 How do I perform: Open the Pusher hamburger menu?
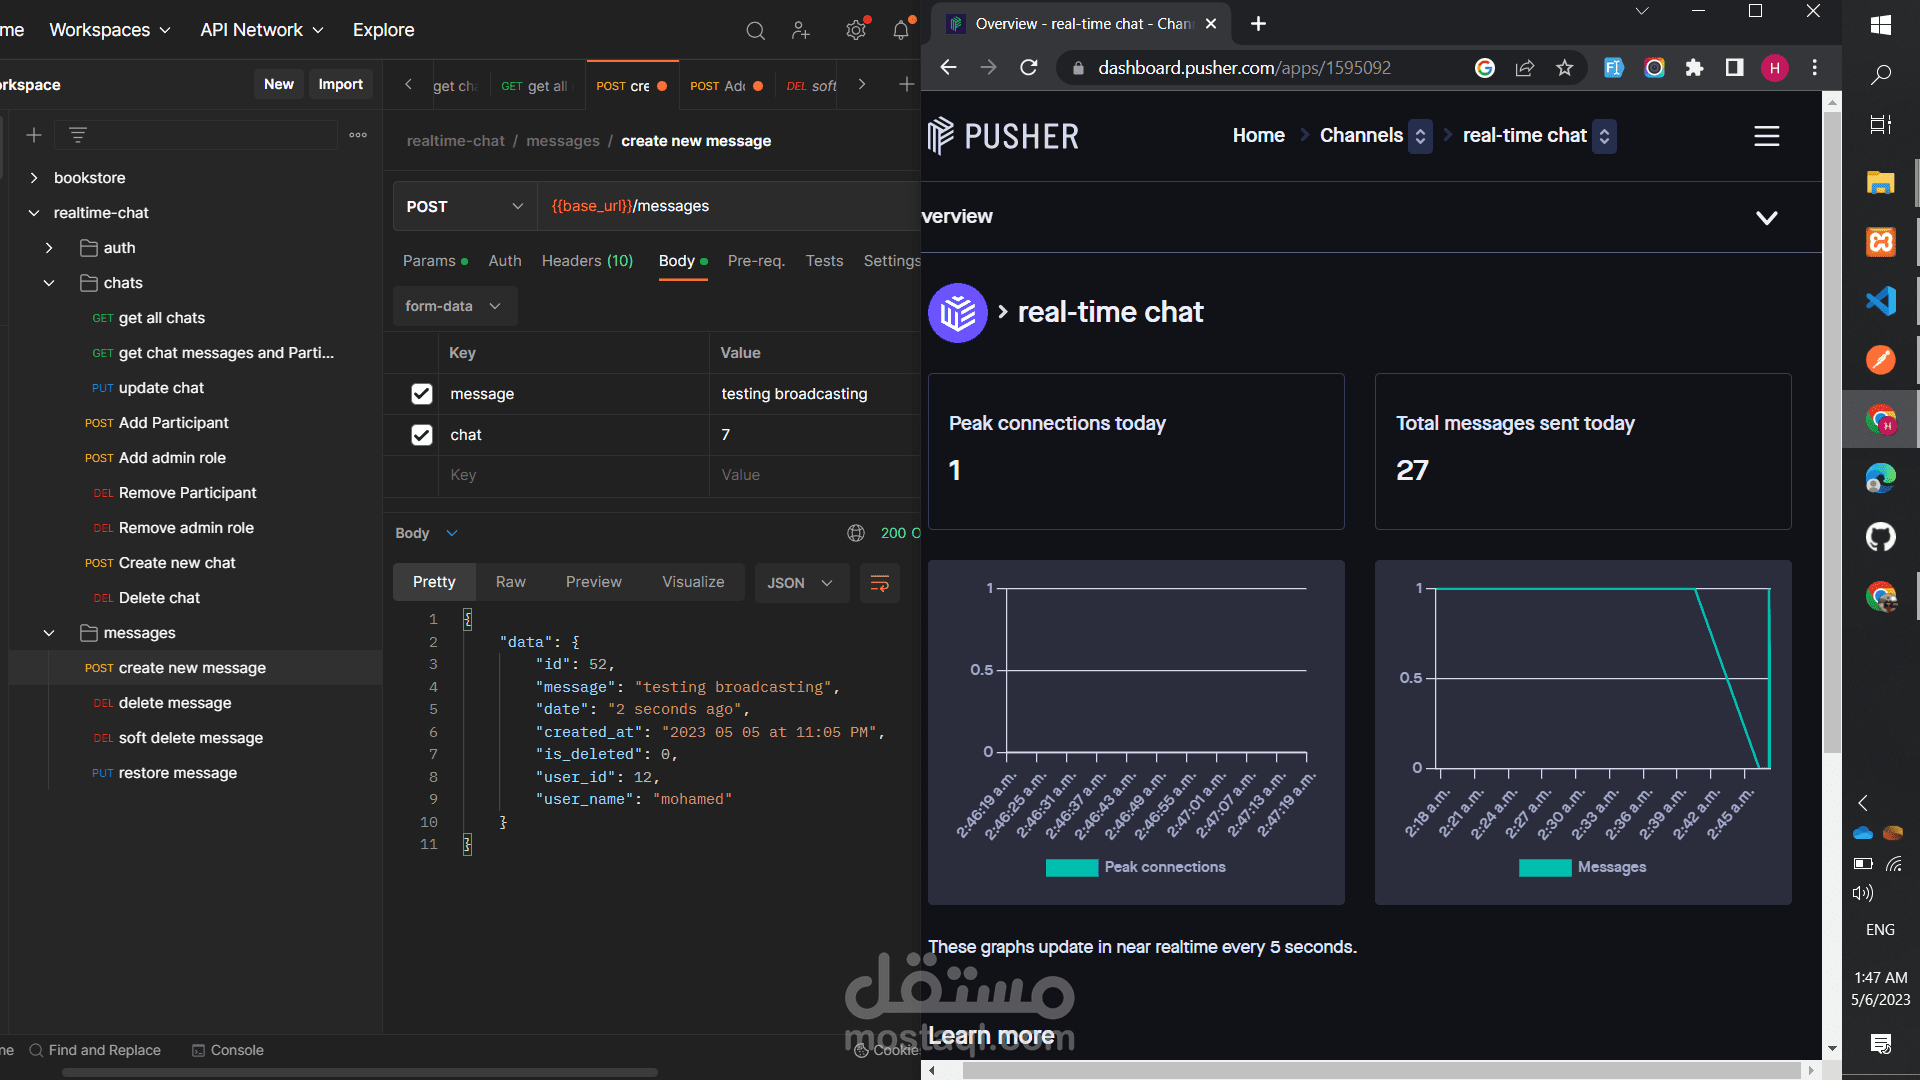point(1766,136)
